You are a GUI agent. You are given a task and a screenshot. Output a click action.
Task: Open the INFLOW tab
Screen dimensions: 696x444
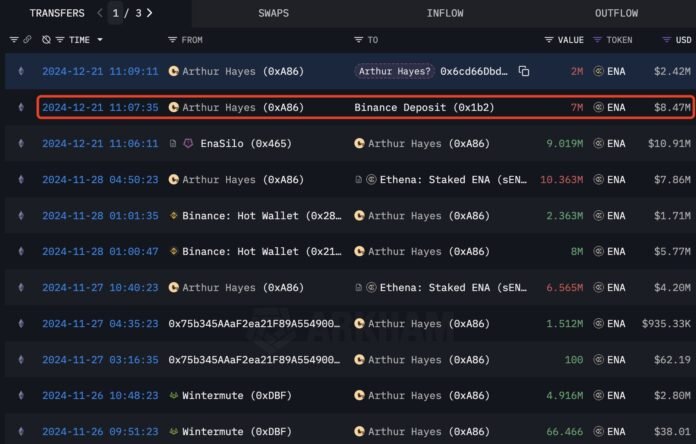[445, 13]
